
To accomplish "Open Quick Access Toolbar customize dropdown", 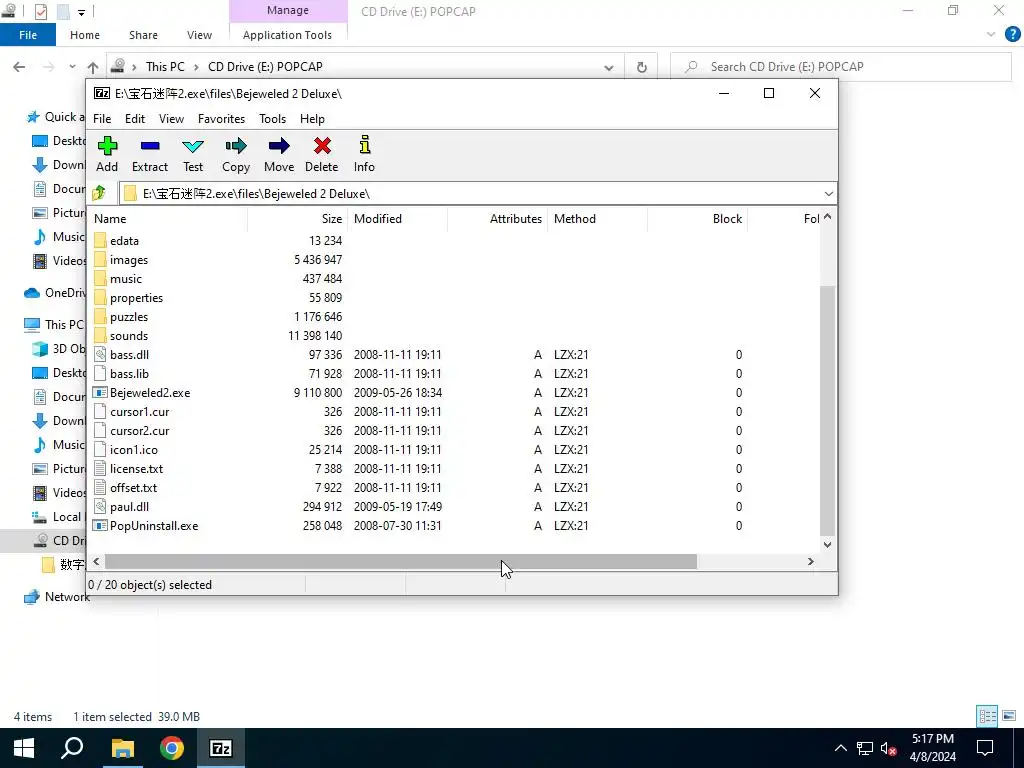I will point(81,12).
